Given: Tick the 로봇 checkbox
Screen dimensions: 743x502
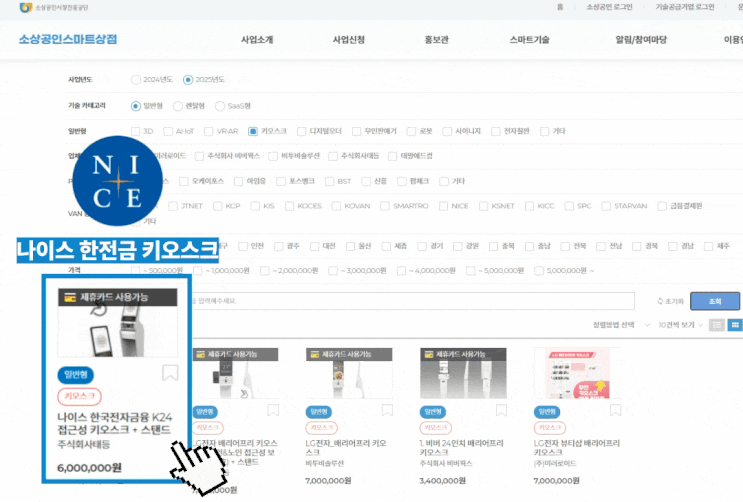Looking at the screenshot, I should [x=411, y=131].
